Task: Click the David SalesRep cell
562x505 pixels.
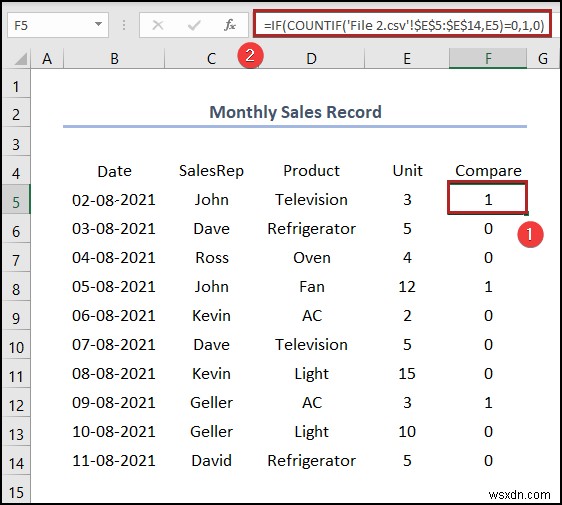Action: 211,461
